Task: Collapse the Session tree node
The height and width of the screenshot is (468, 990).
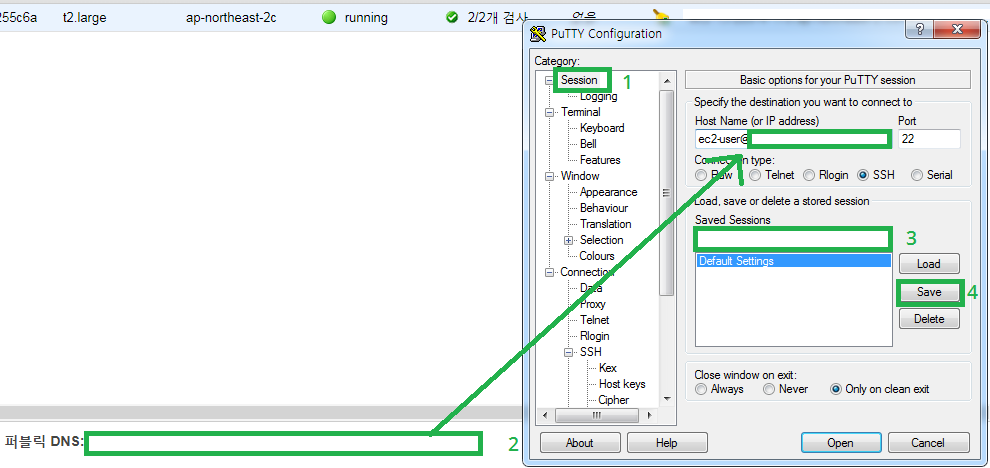Action: click(548, 80)
